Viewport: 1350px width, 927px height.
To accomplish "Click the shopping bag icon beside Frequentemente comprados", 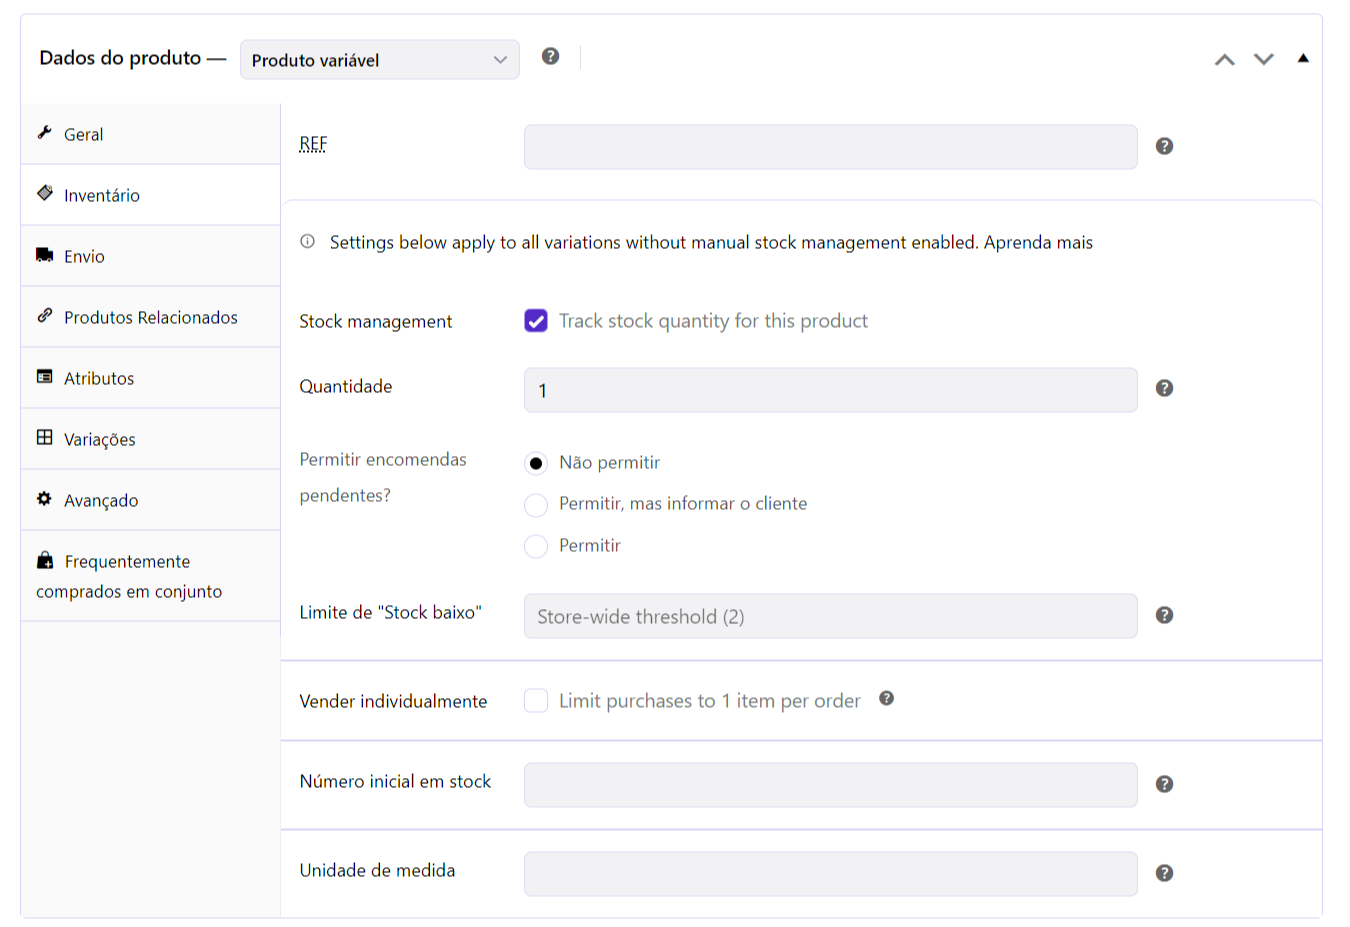I will point(45,560).
